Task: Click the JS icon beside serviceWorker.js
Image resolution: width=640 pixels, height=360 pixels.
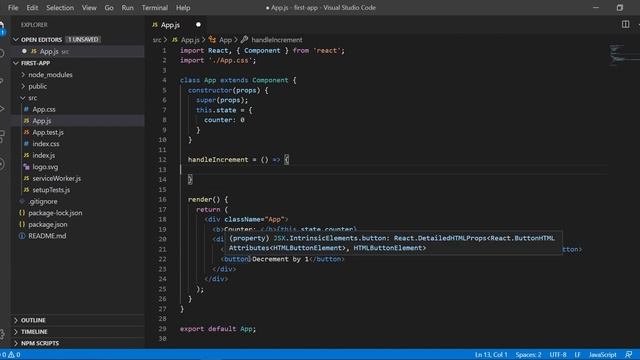Action: click(27, 178)
